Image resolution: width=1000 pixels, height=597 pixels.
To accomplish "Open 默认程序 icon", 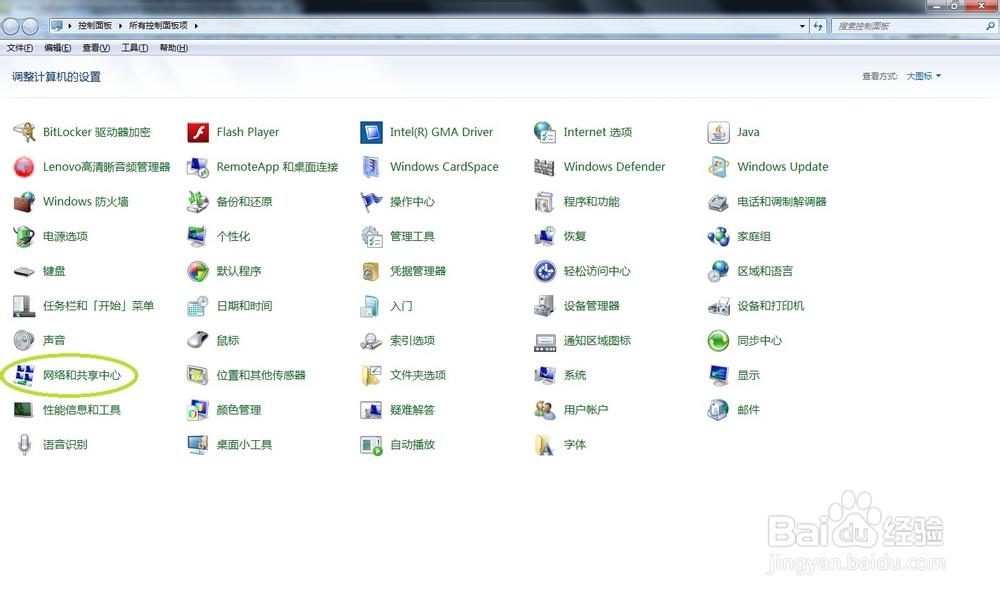I will coord(198,271).
